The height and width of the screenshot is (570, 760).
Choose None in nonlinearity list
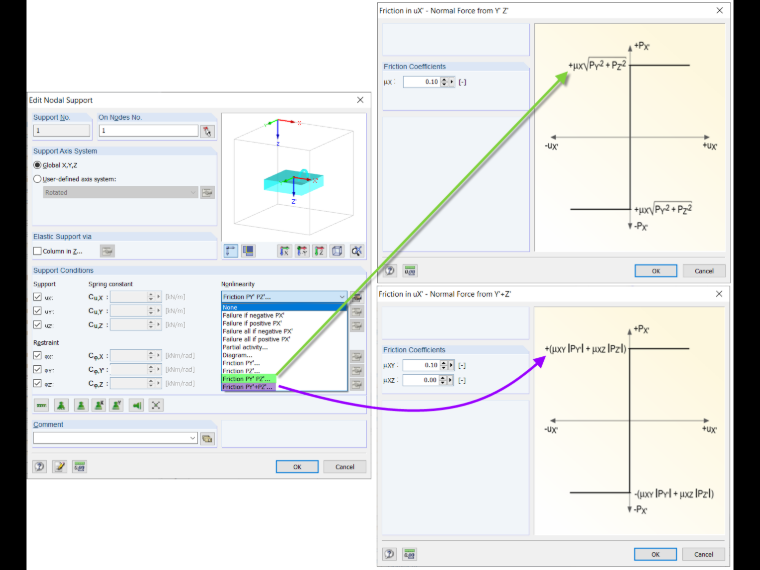[284, 307]
